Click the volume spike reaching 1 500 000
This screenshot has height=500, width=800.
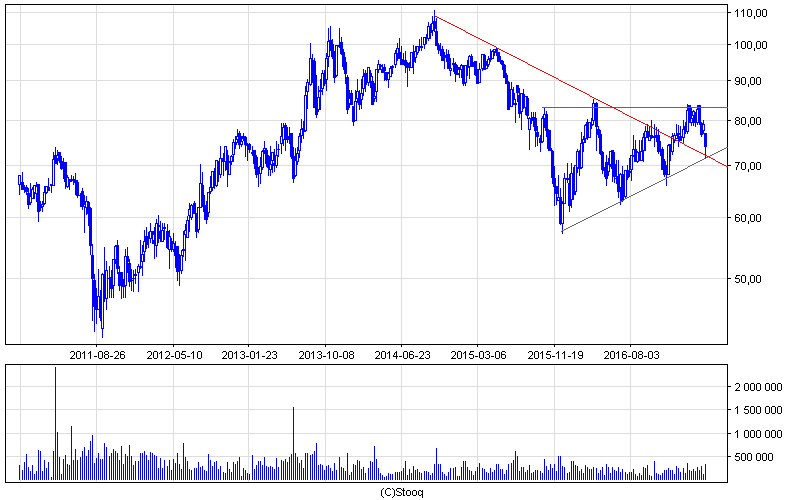point(293,443)
